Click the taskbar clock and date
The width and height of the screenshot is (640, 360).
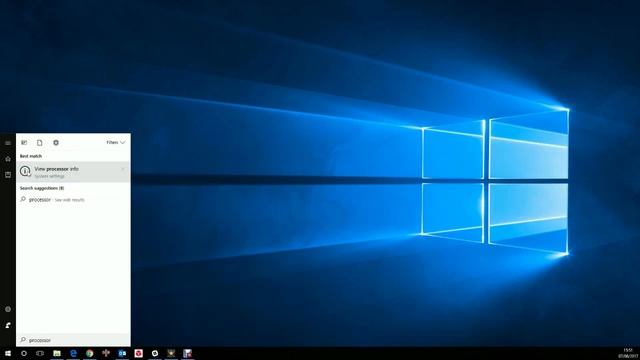point(628,353)
